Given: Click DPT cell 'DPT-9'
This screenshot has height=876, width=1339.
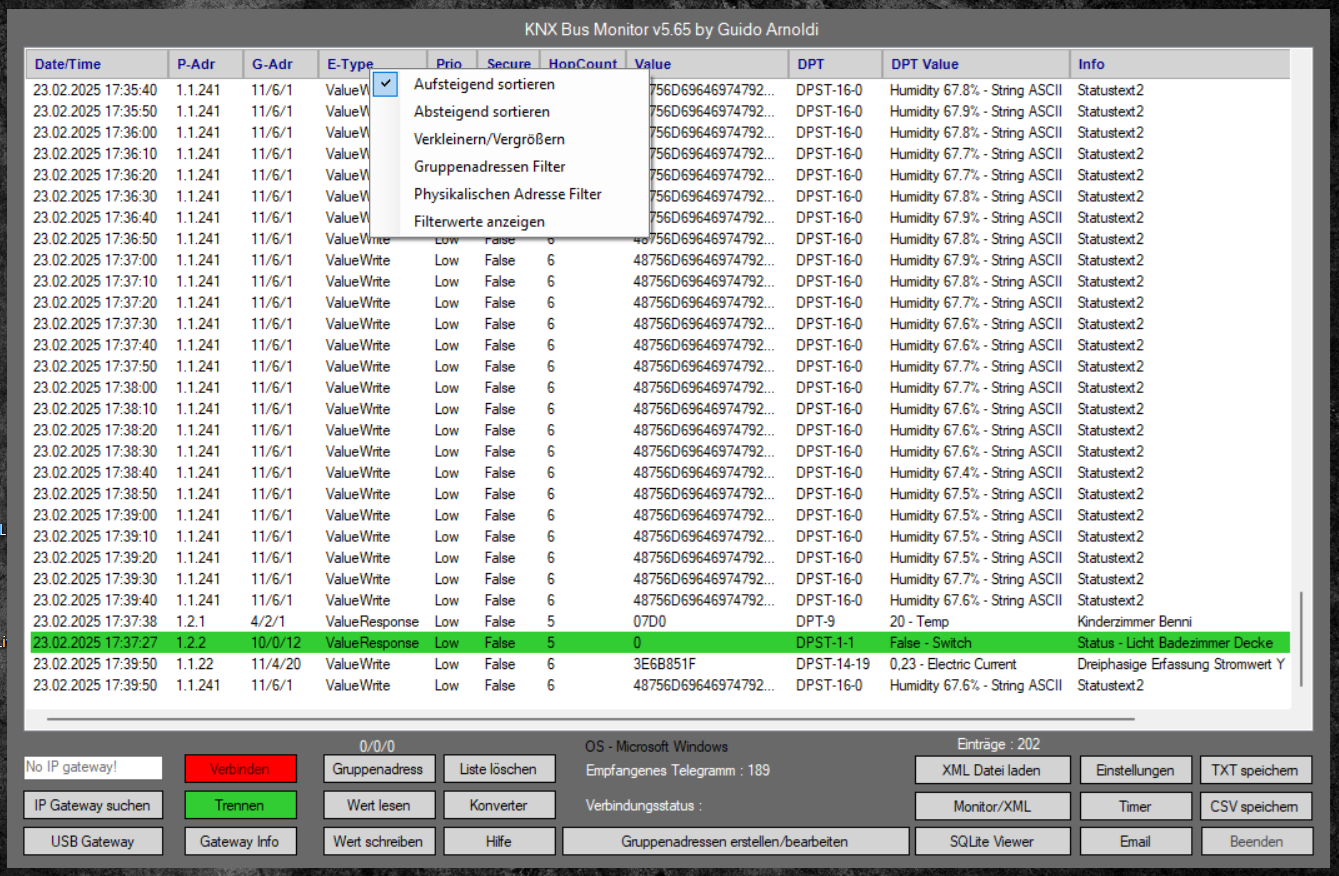Looking at the screenshot, I should pos(815,622).
